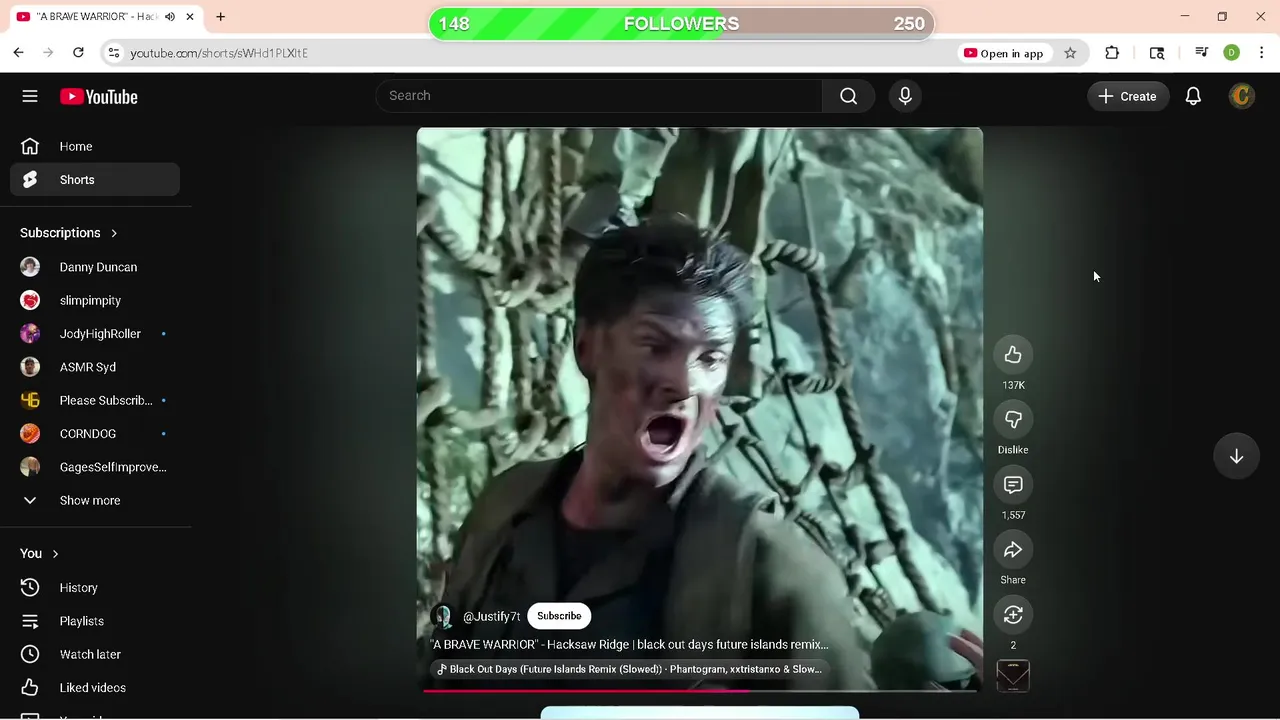The width and height of the screenshot is (1280, 720).
Task: Open the @Justify7t channel avatar
Action: click(x=442, y=616)
